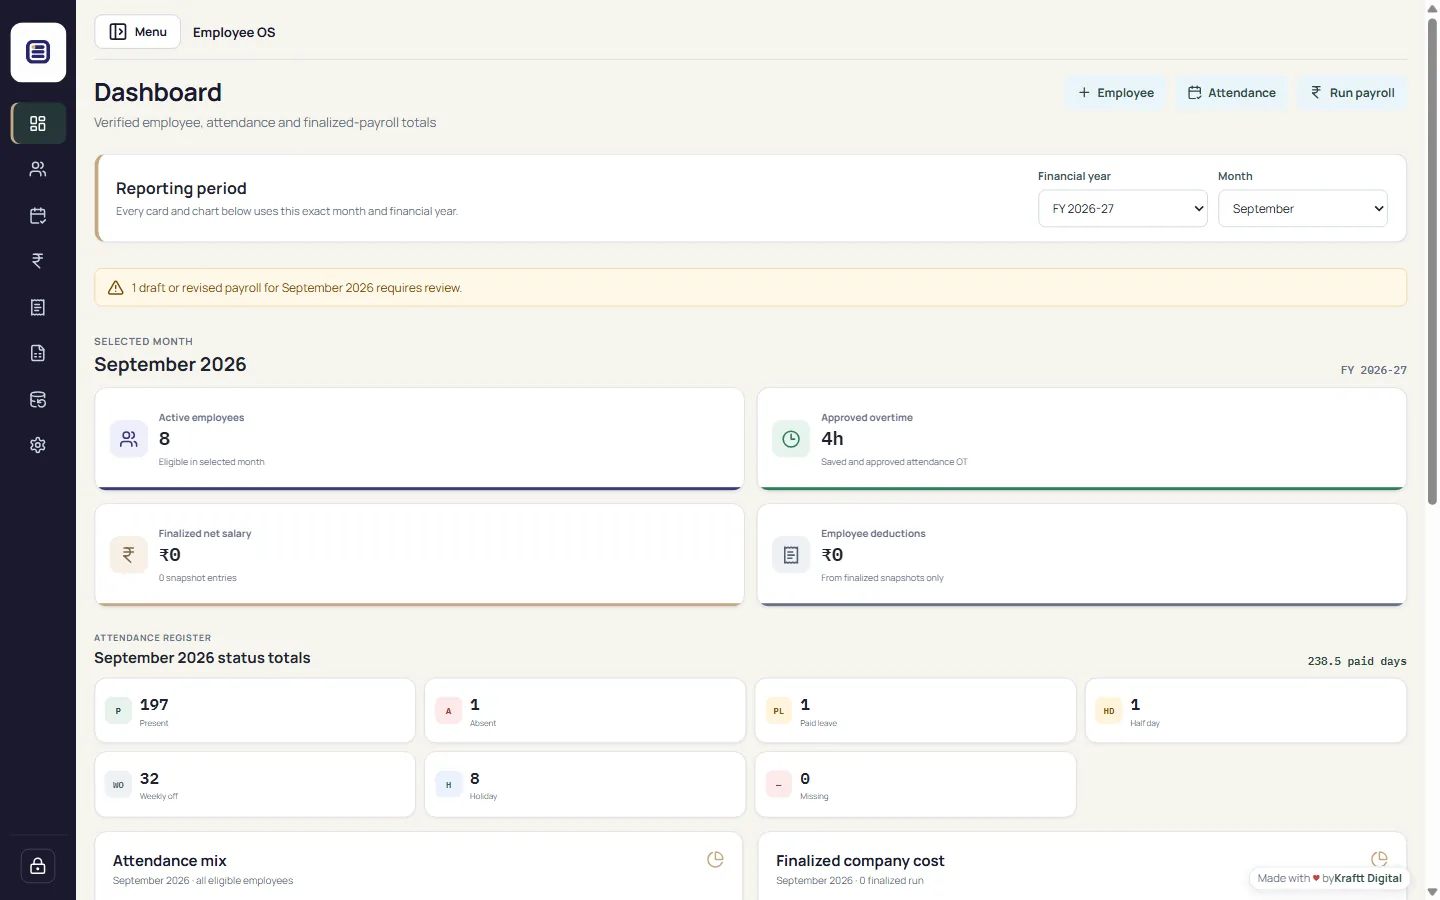The width and height of the screenshot is (1440, 900).
Task: Click the 'Eligible in selected month' text
Action: click(x=212, y=462)
